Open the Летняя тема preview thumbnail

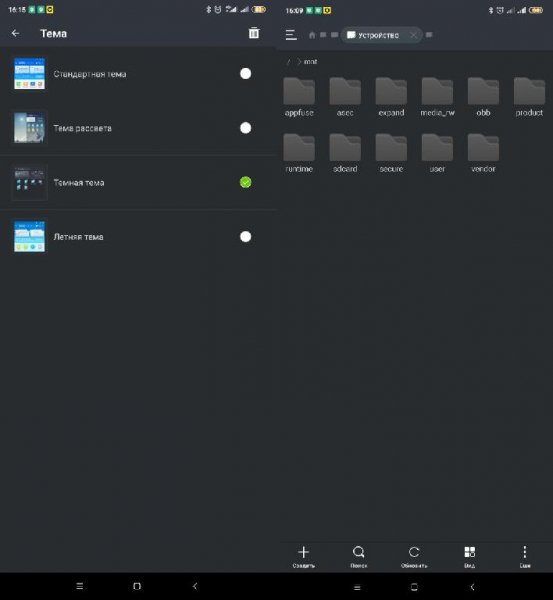click(x=29, y=237)
